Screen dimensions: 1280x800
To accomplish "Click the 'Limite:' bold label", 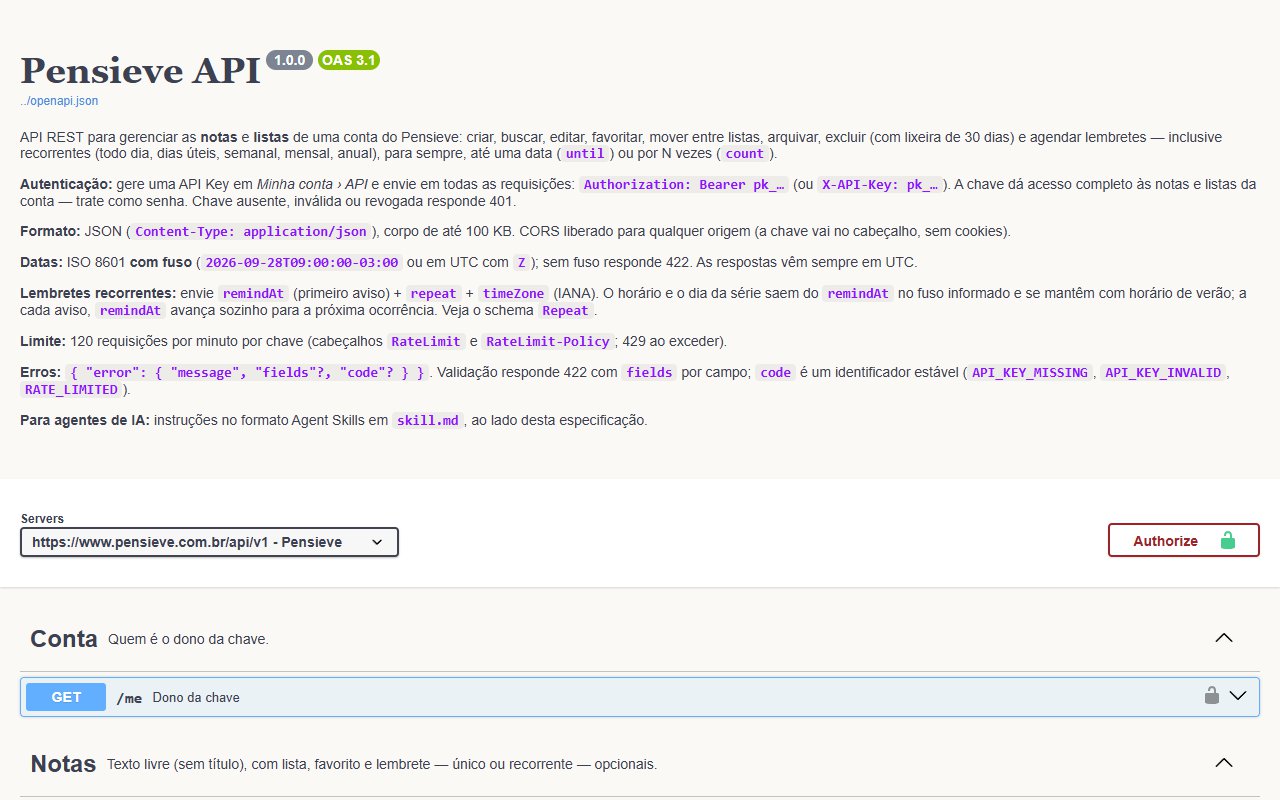I will pos(43,341).
